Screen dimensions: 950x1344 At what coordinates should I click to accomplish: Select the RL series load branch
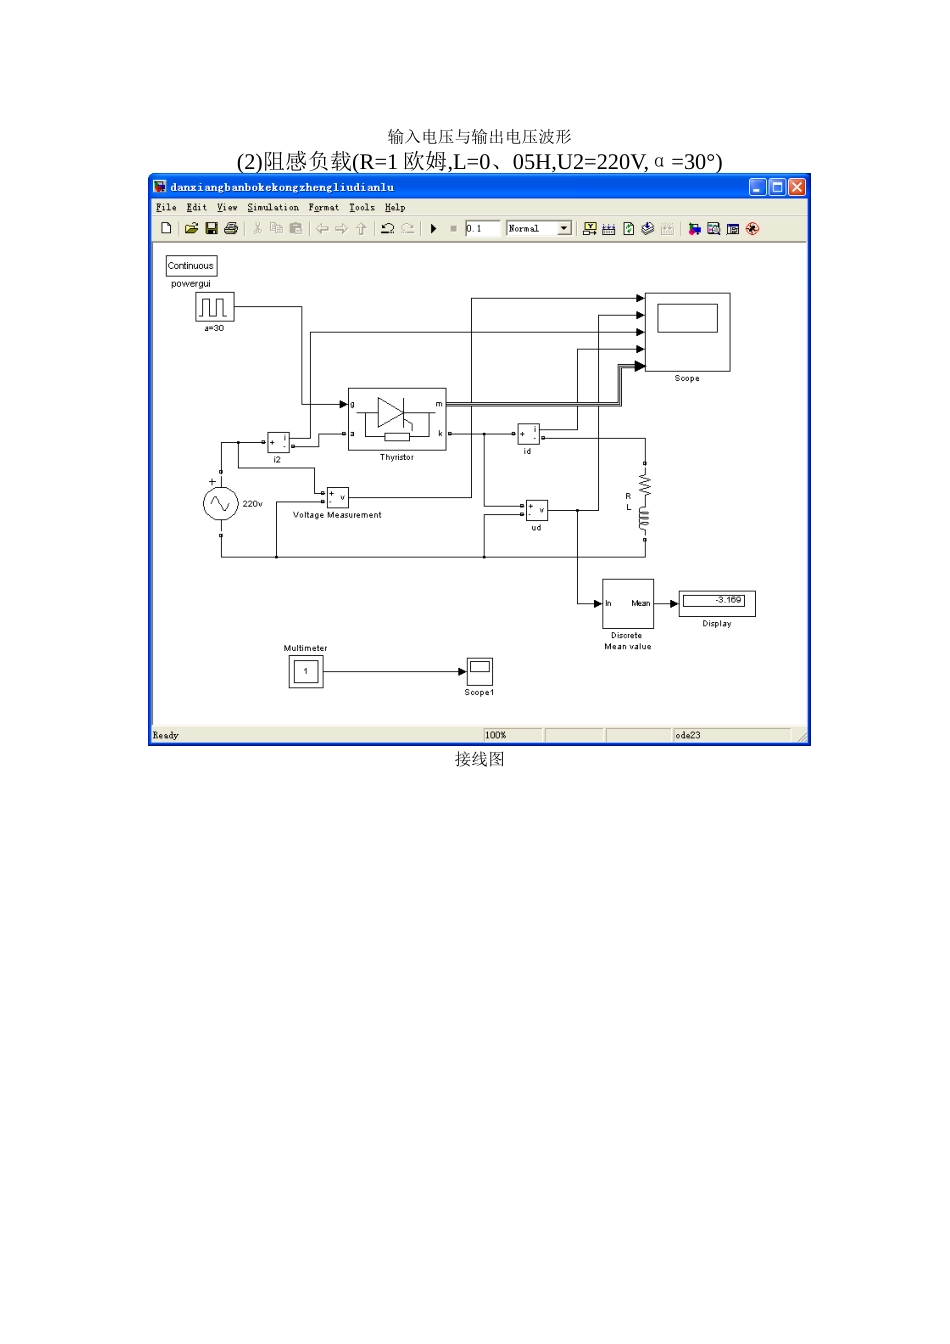644,502
